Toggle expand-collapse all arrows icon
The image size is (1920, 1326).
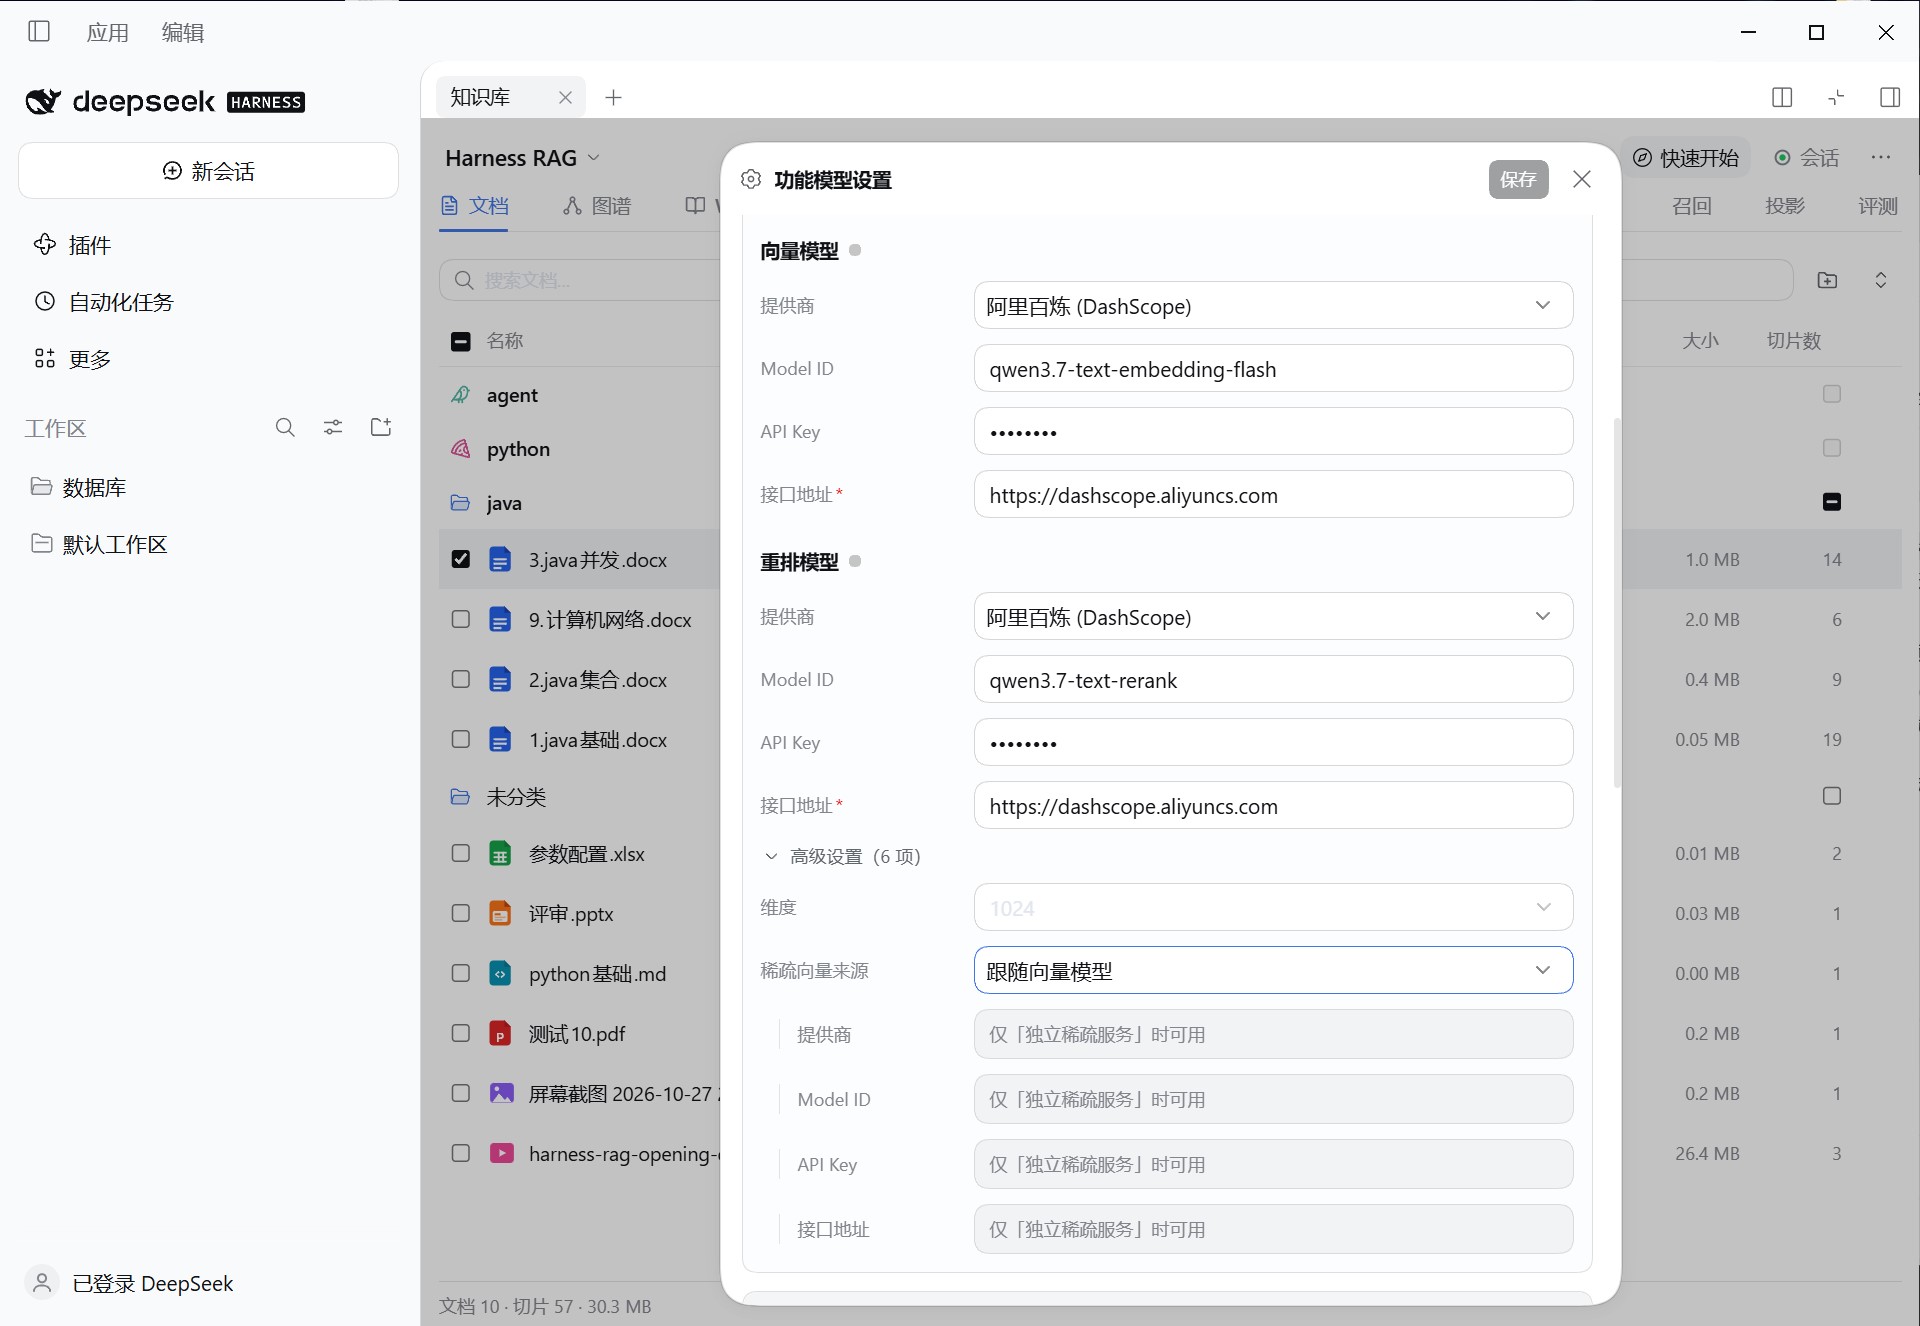pos(1881,280)
